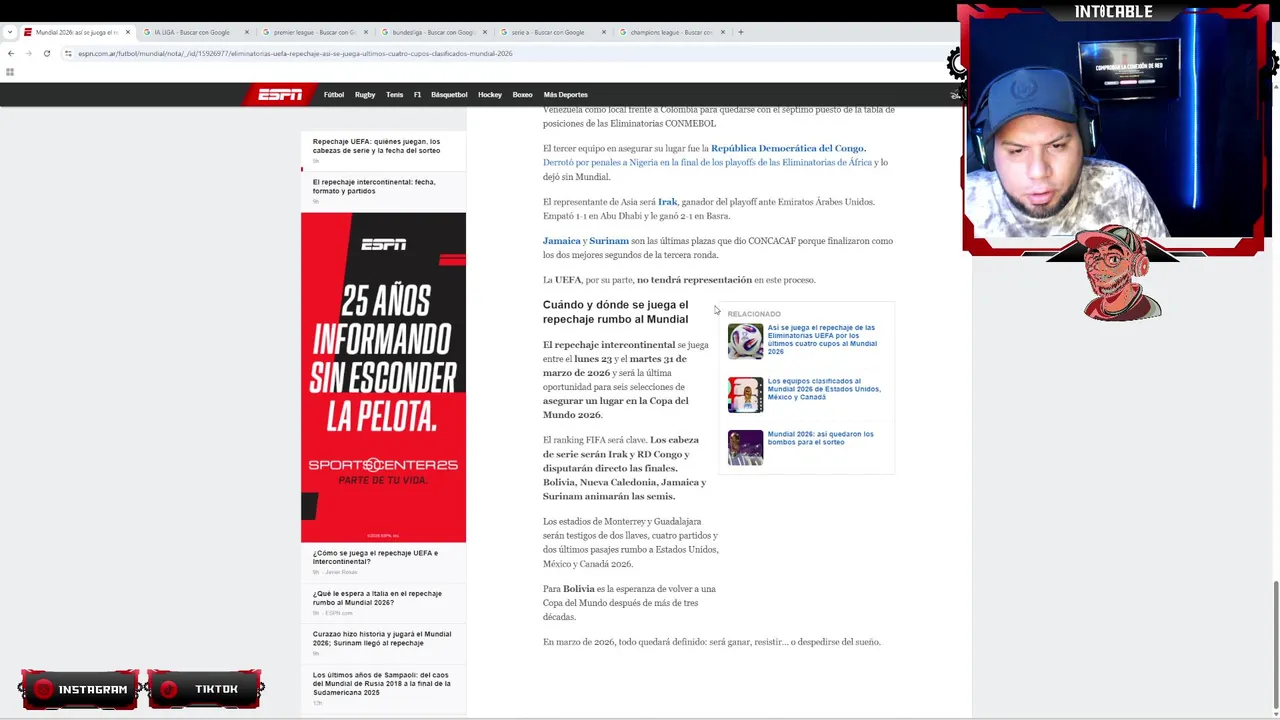Reload the page with the refresh icon
This screenshot has height=720, width=1280.
tap(47, 53)
